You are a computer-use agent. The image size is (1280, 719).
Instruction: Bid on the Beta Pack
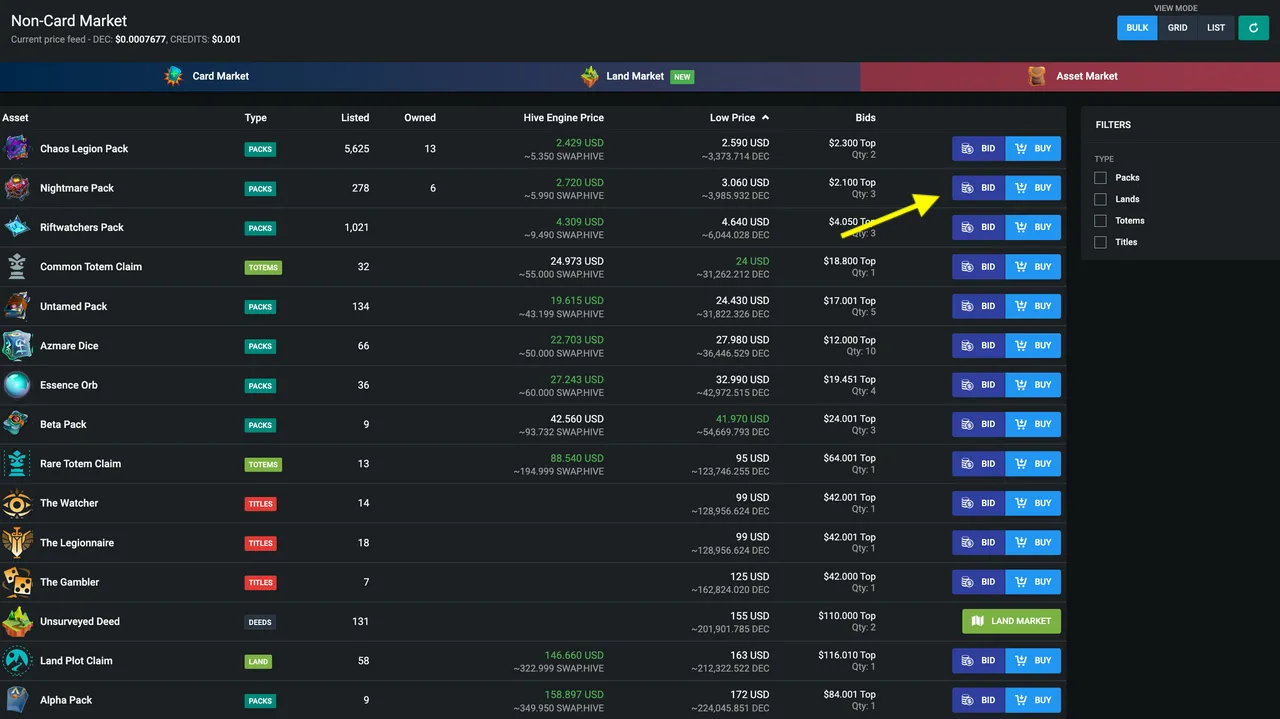click(978, 424)
